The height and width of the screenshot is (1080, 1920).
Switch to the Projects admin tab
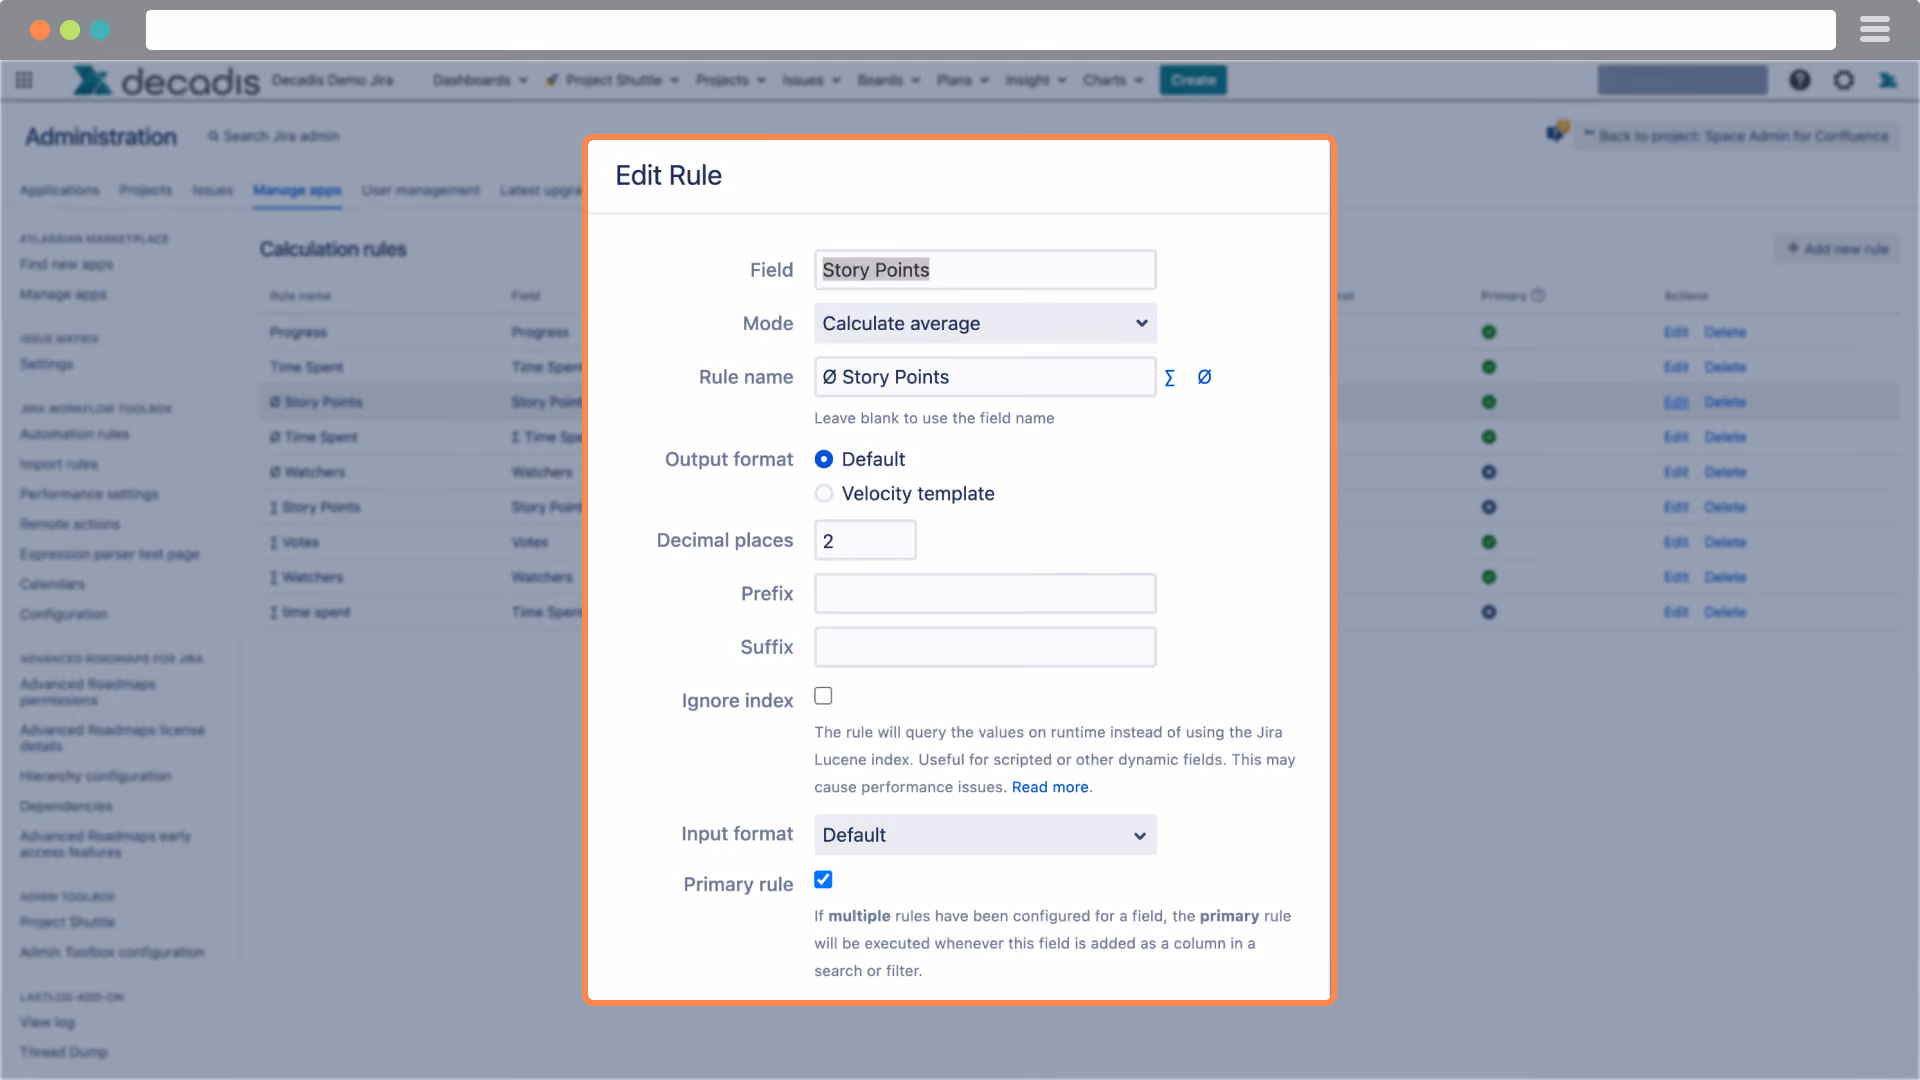[x=146, y=190]
